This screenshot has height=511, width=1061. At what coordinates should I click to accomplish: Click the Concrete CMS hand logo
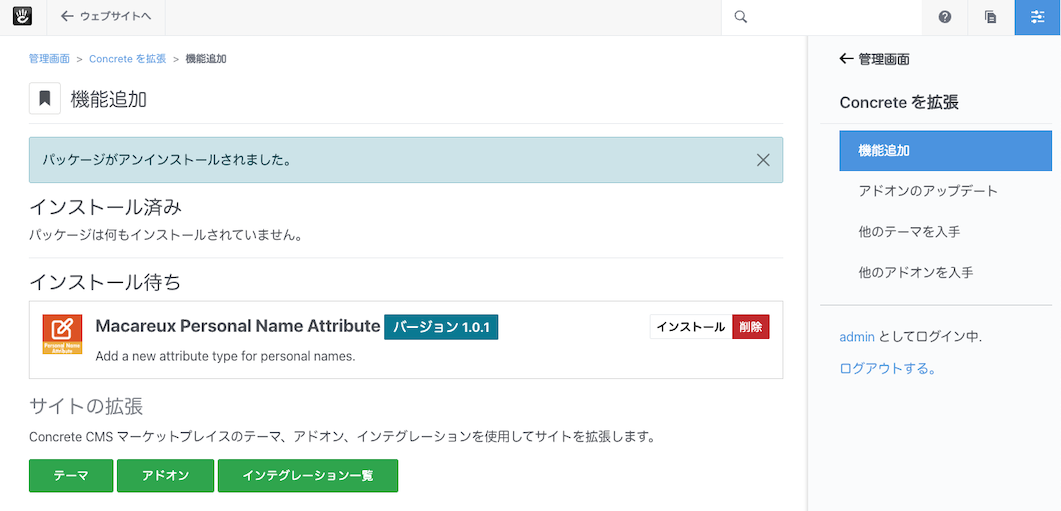tap(23, 17)
